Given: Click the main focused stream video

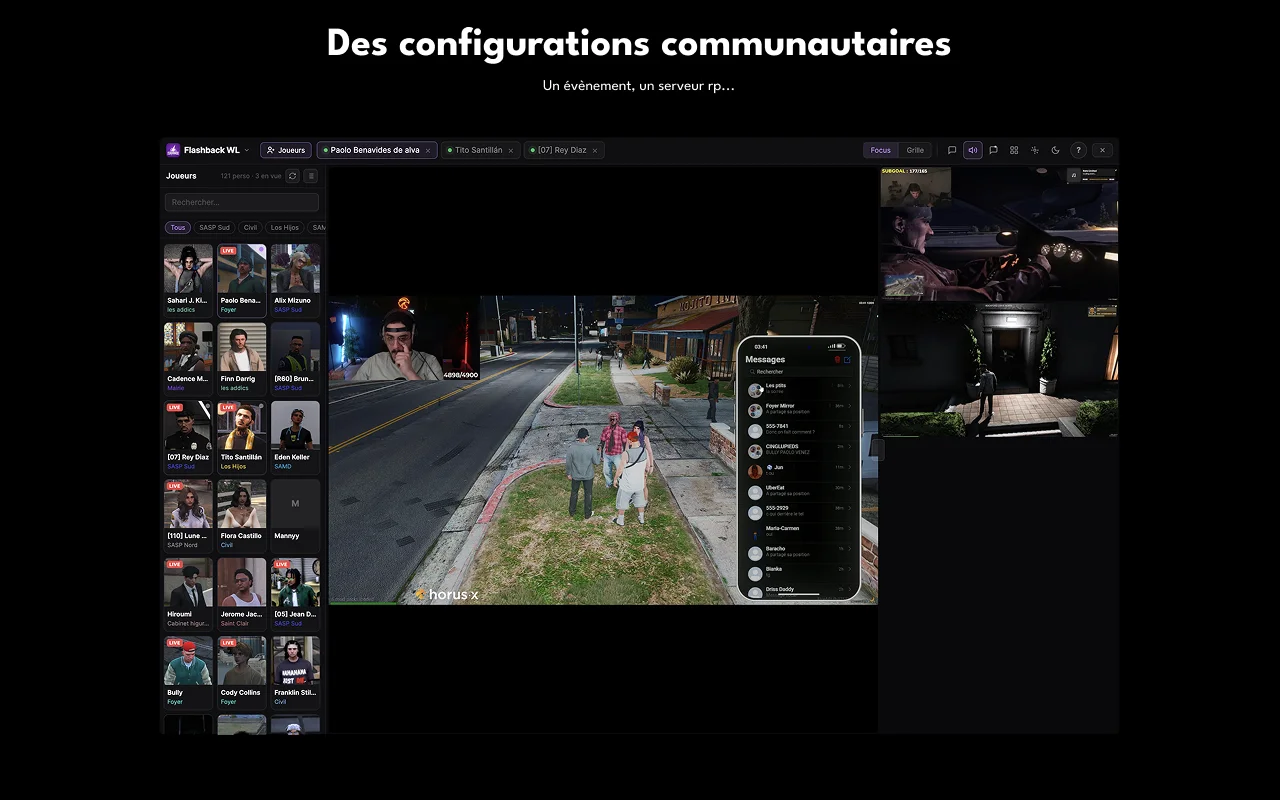Looking at the screenshot, I should pyautogui.click(x=603, y=450).
